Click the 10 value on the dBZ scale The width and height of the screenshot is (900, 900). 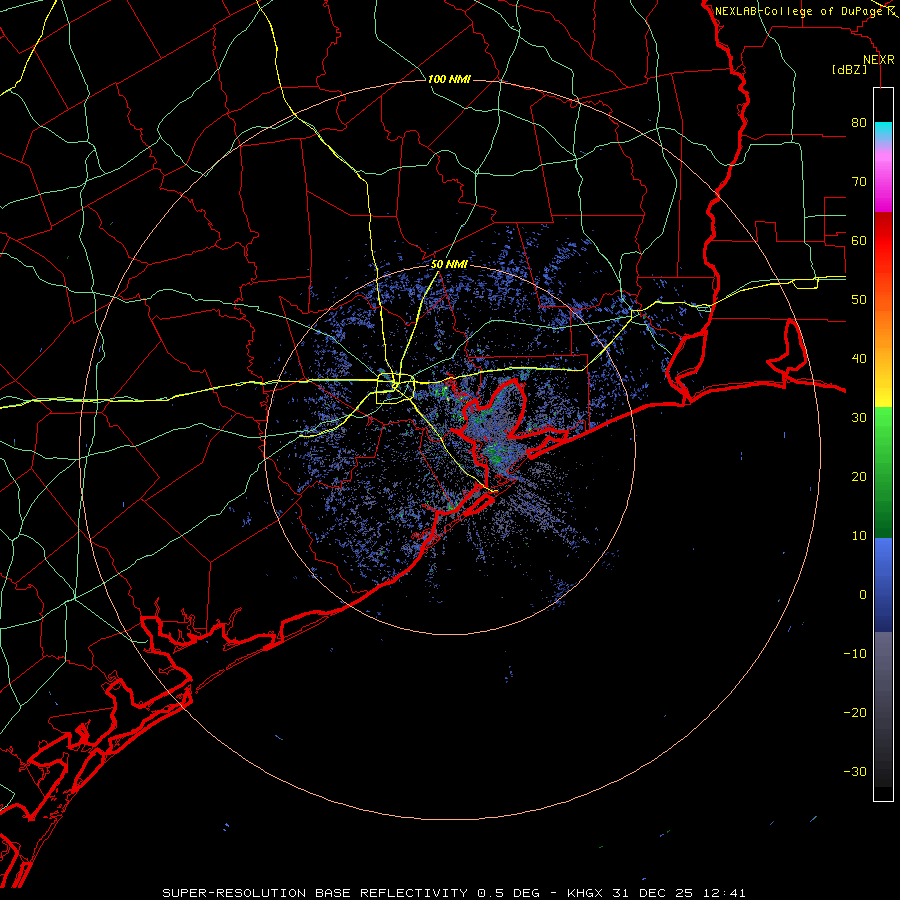859,536
